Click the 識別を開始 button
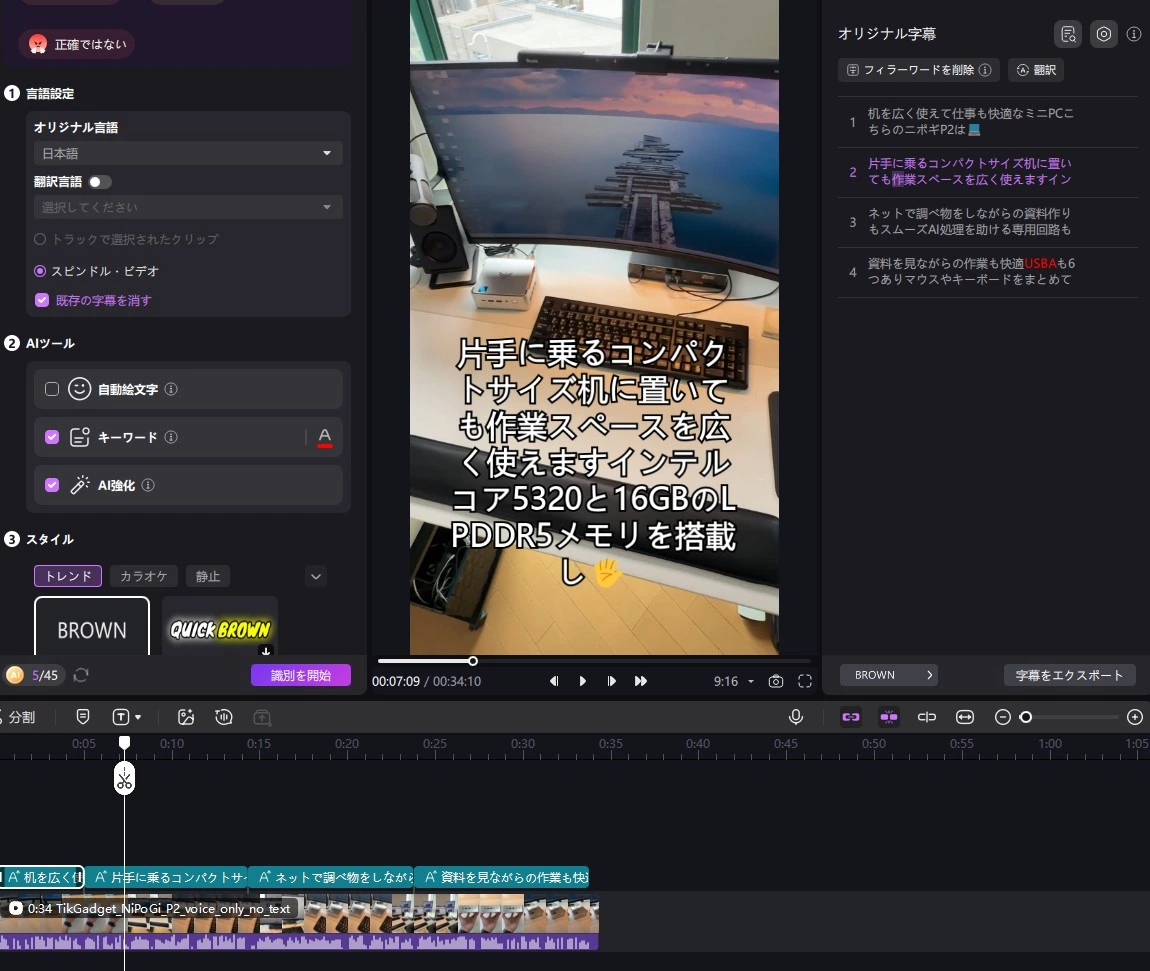The image size is (1150, 971). pos(301,675)
